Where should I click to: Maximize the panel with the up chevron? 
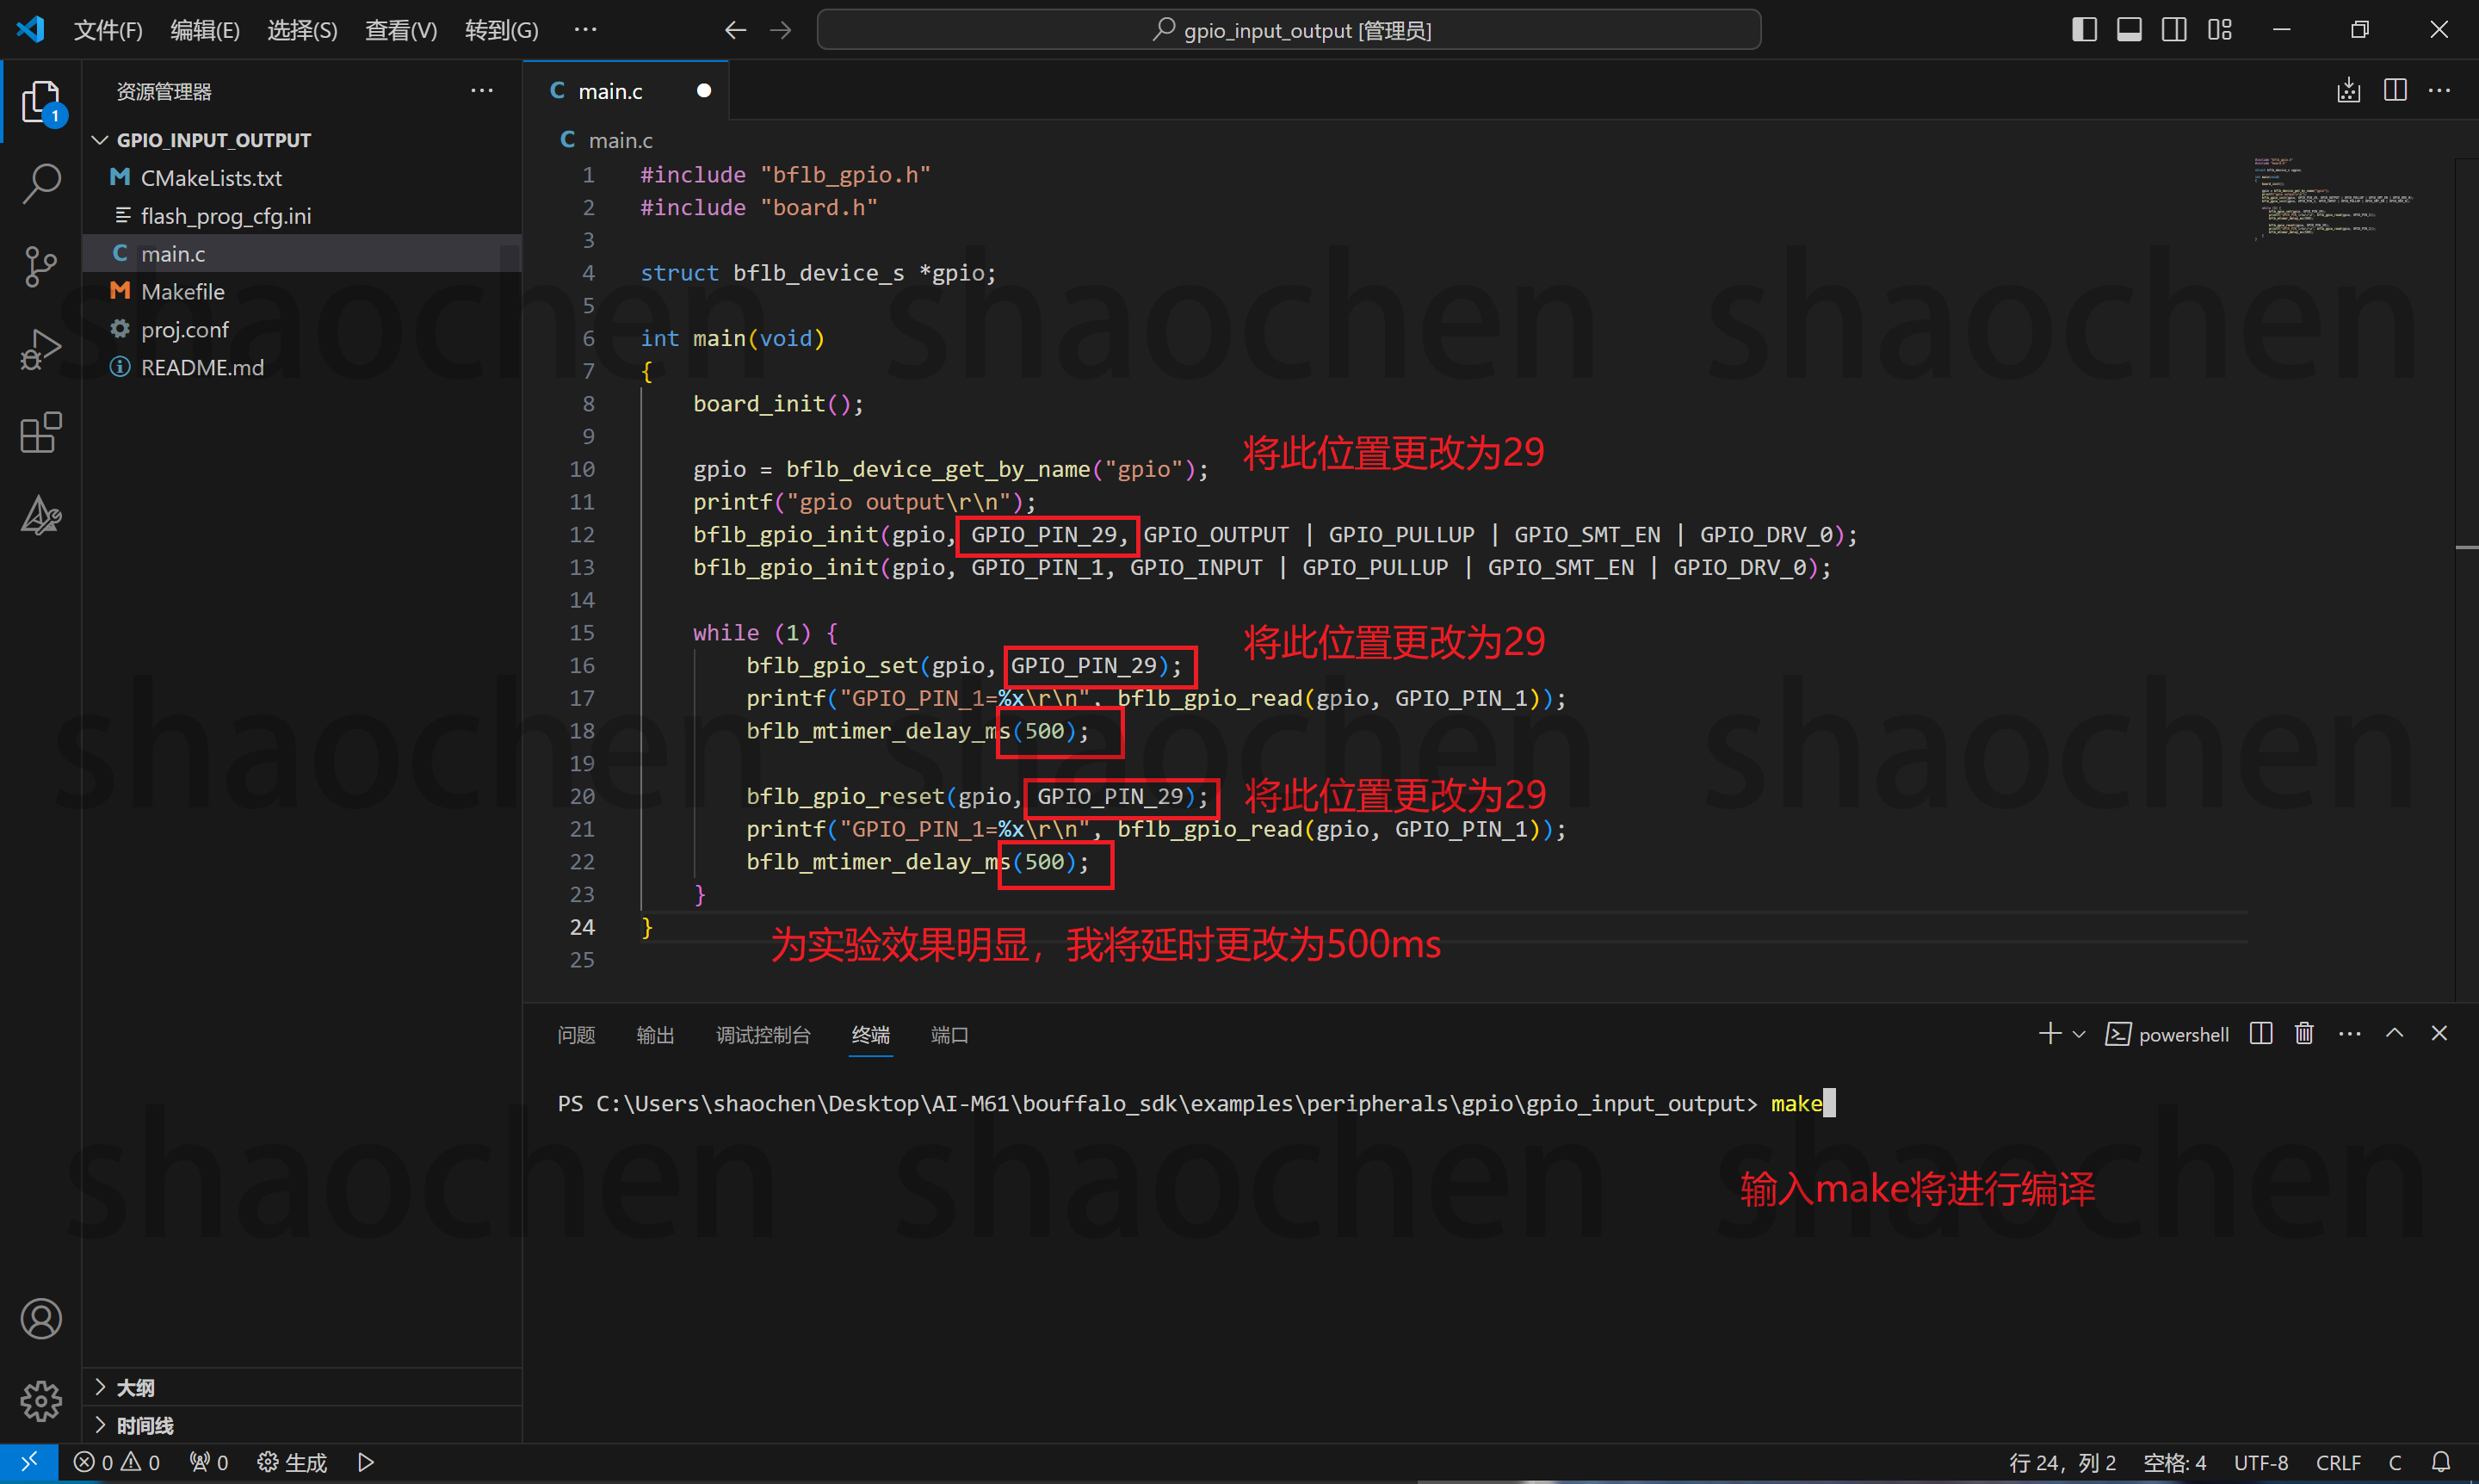[x=2395, y=1034]
